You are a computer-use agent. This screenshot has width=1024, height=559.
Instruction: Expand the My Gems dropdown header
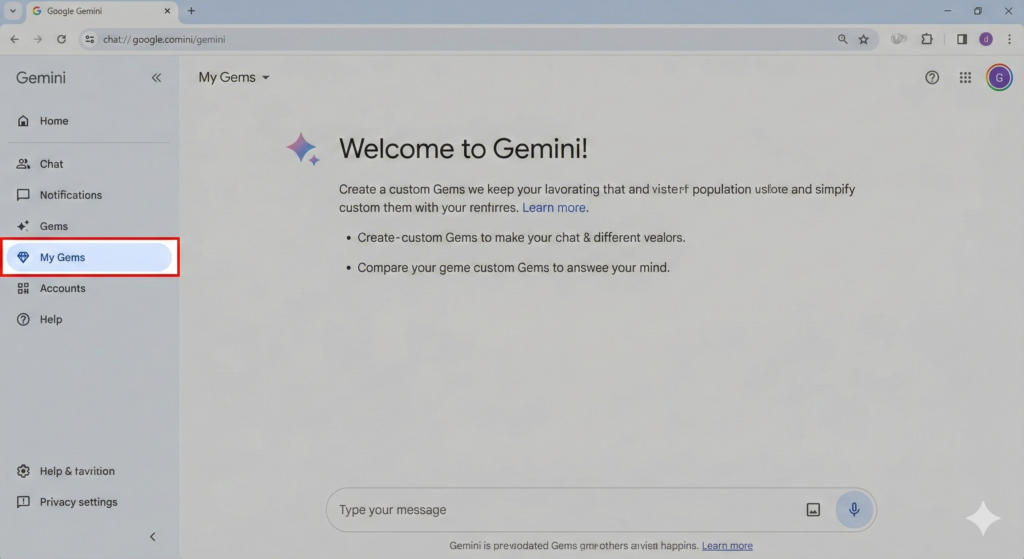click(x=234, y=77)
